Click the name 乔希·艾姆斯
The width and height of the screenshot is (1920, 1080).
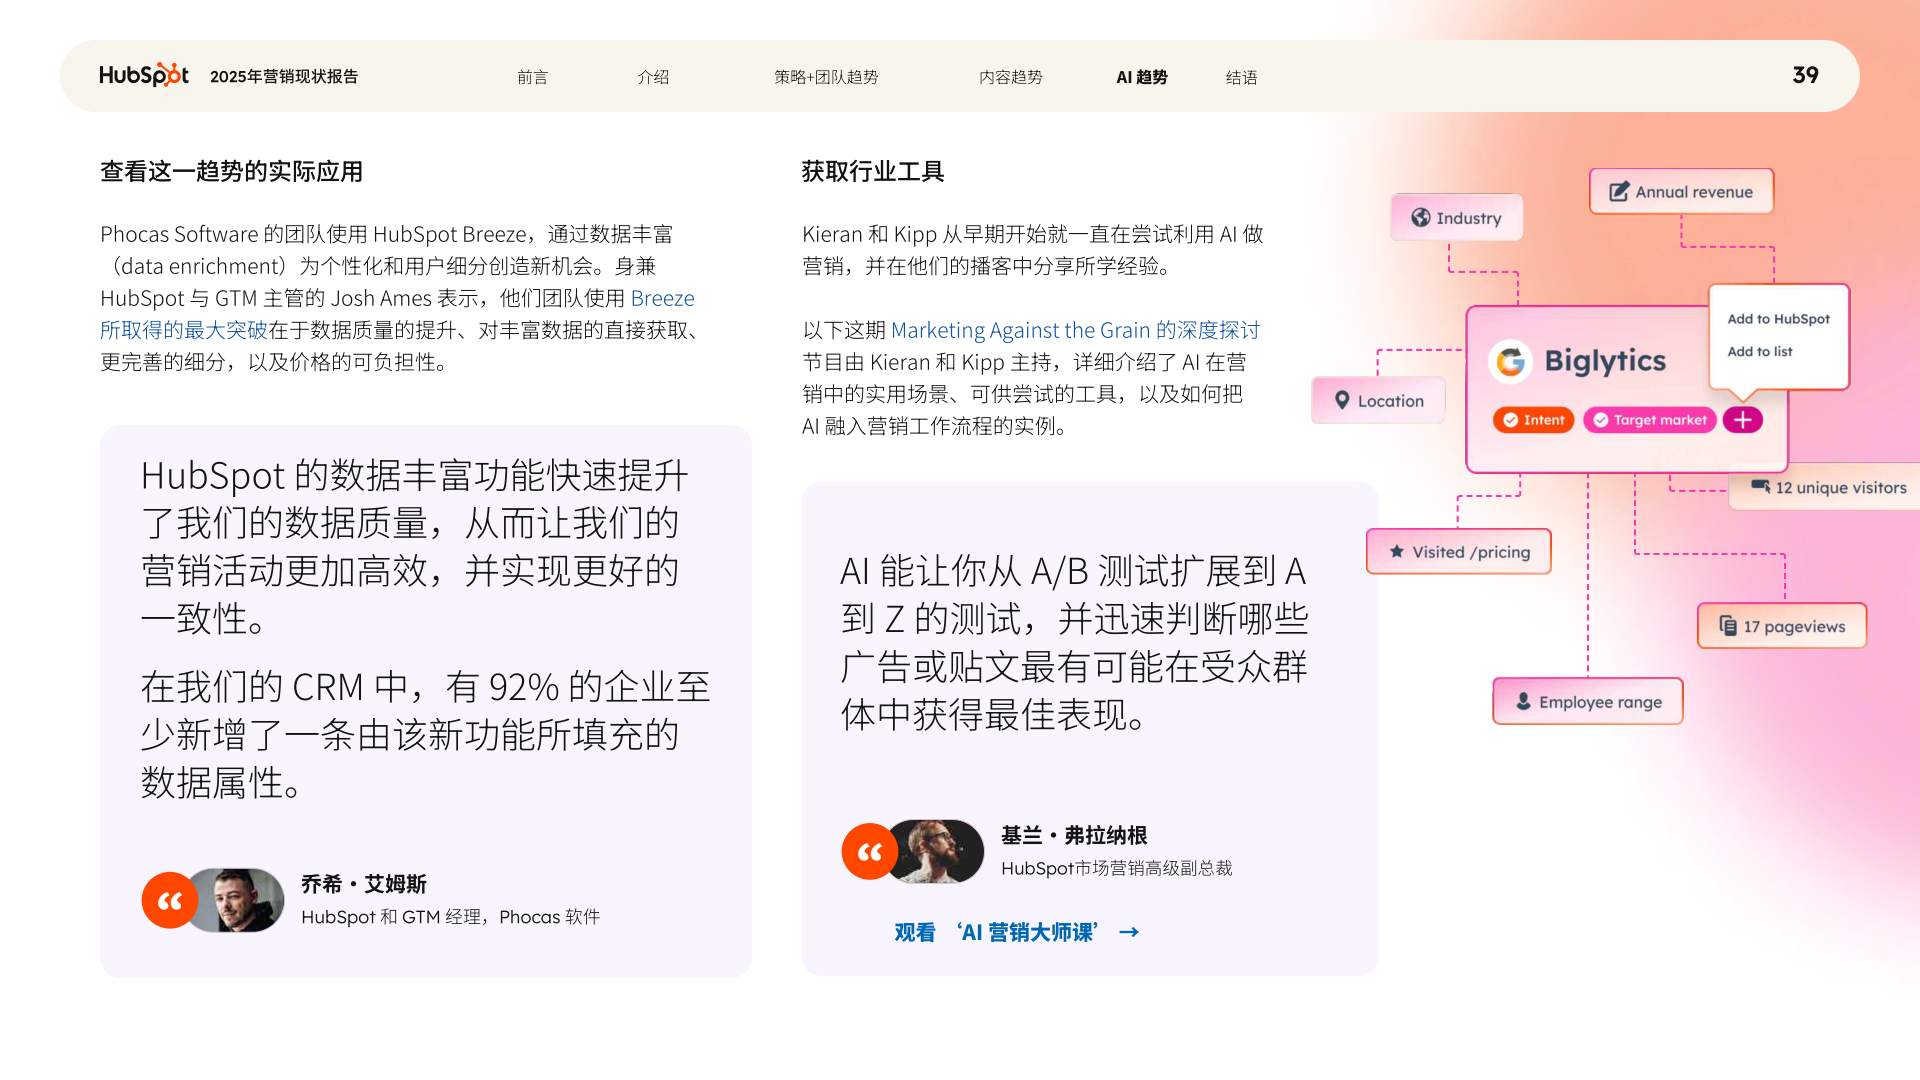[x=364, y=884]
